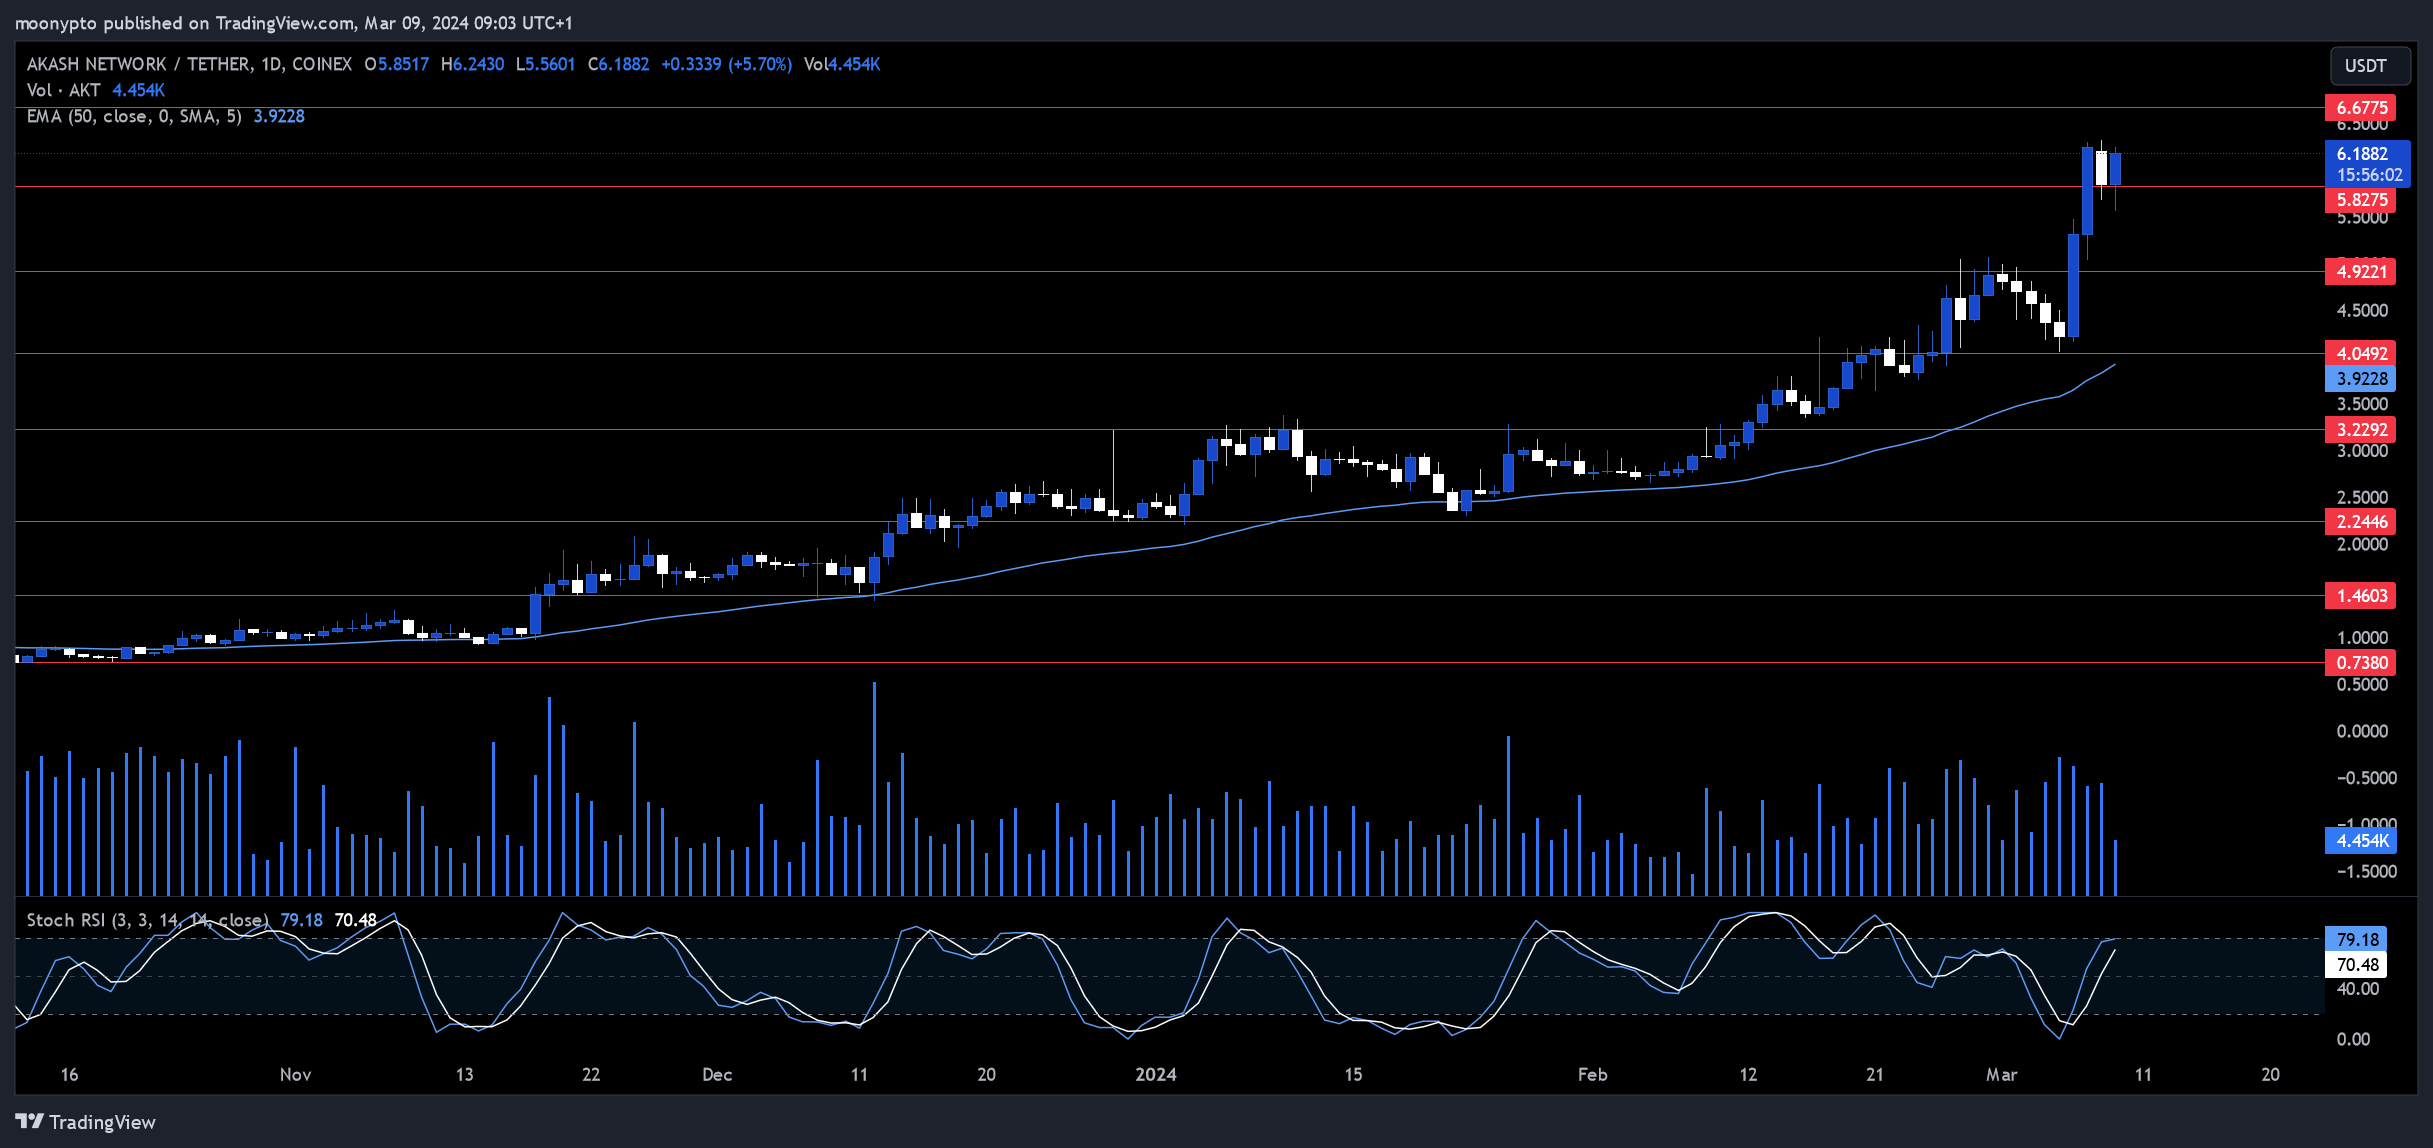Screen dimensions: 2433x1148
Task: Click the Feb date on the time axis
Action: pyautogui.click(x=1592, y=1074)
